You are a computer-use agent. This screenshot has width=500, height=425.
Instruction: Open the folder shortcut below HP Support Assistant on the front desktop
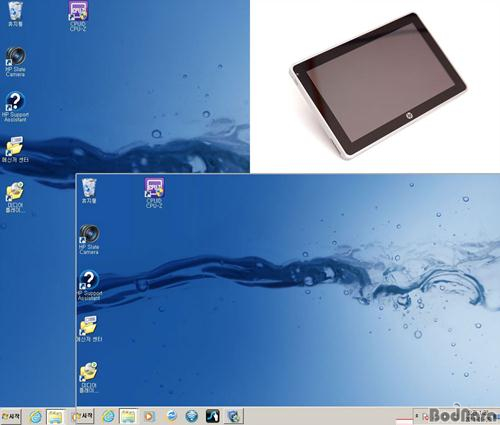[x=89, y=329]
